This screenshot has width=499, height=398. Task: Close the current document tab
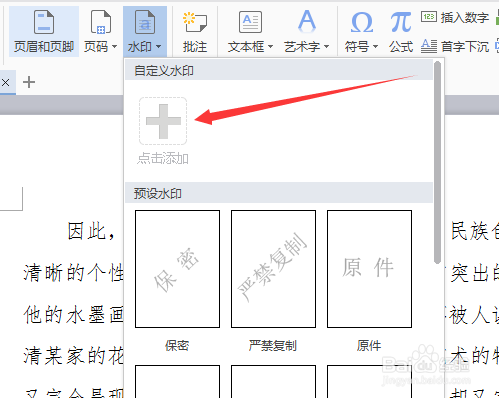5,82
